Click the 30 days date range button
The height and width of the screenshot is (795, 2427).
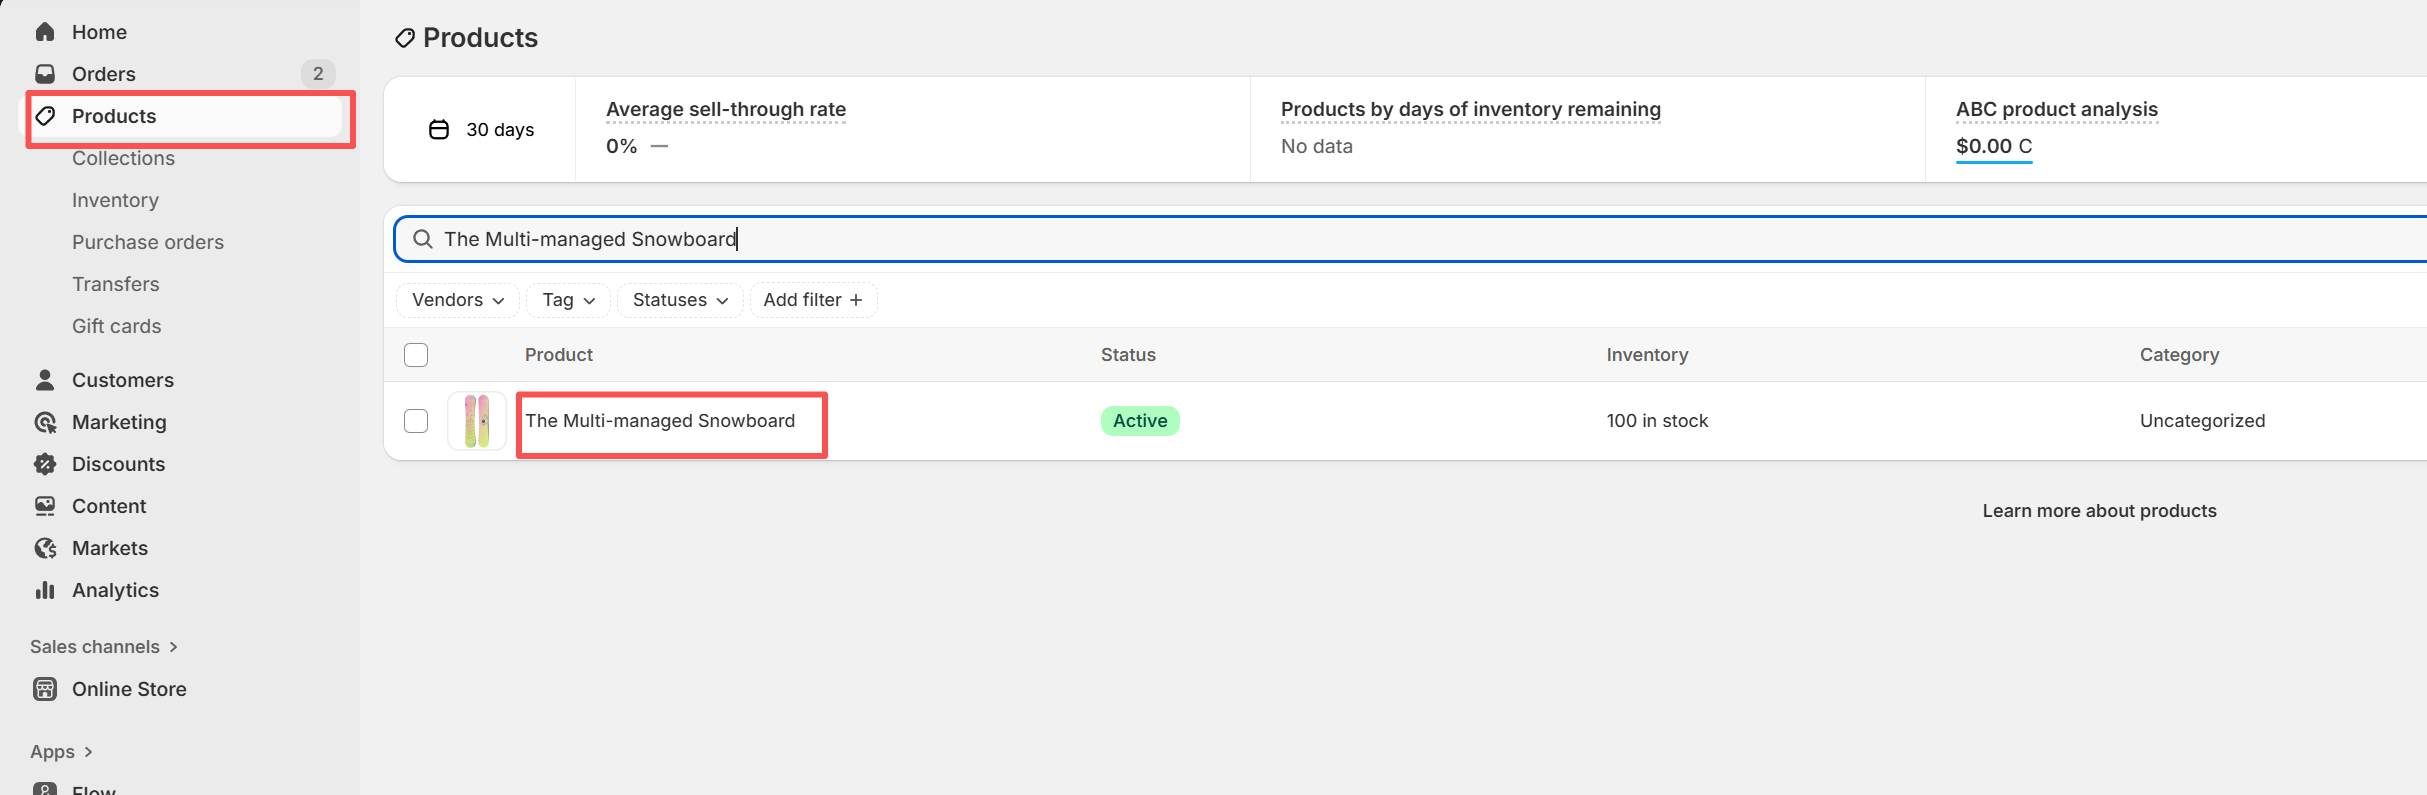click(482, 130)
